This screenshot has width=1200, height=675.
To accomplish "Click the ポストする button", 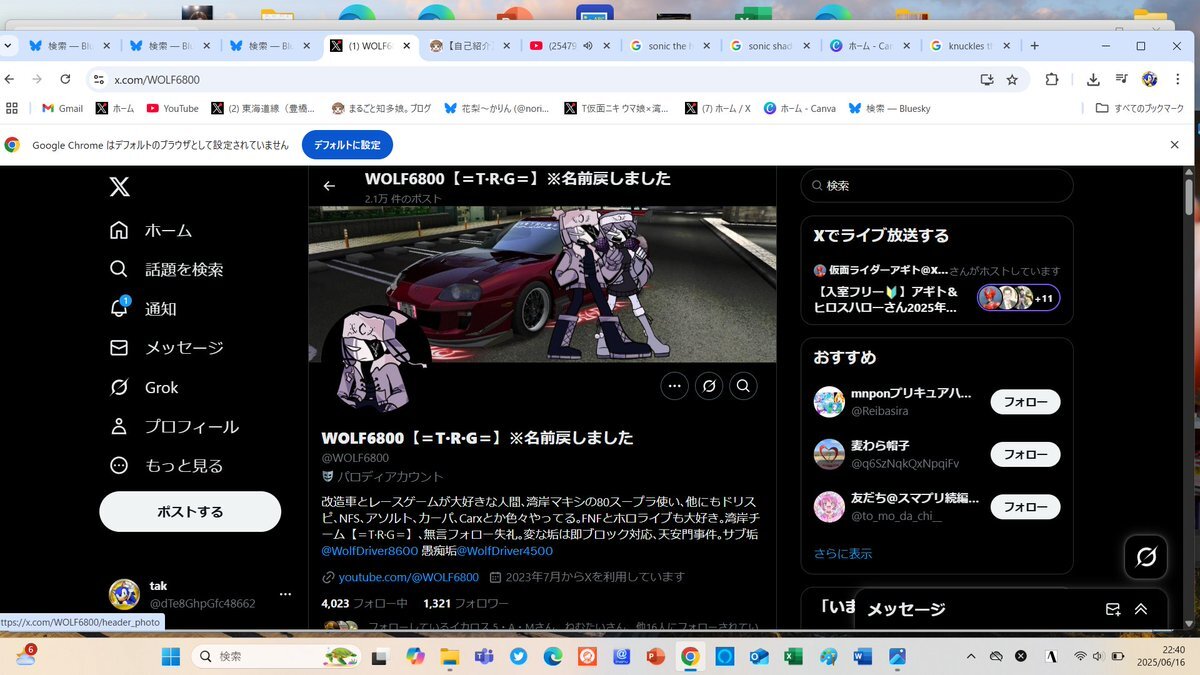I will click(x=190, y=511).
